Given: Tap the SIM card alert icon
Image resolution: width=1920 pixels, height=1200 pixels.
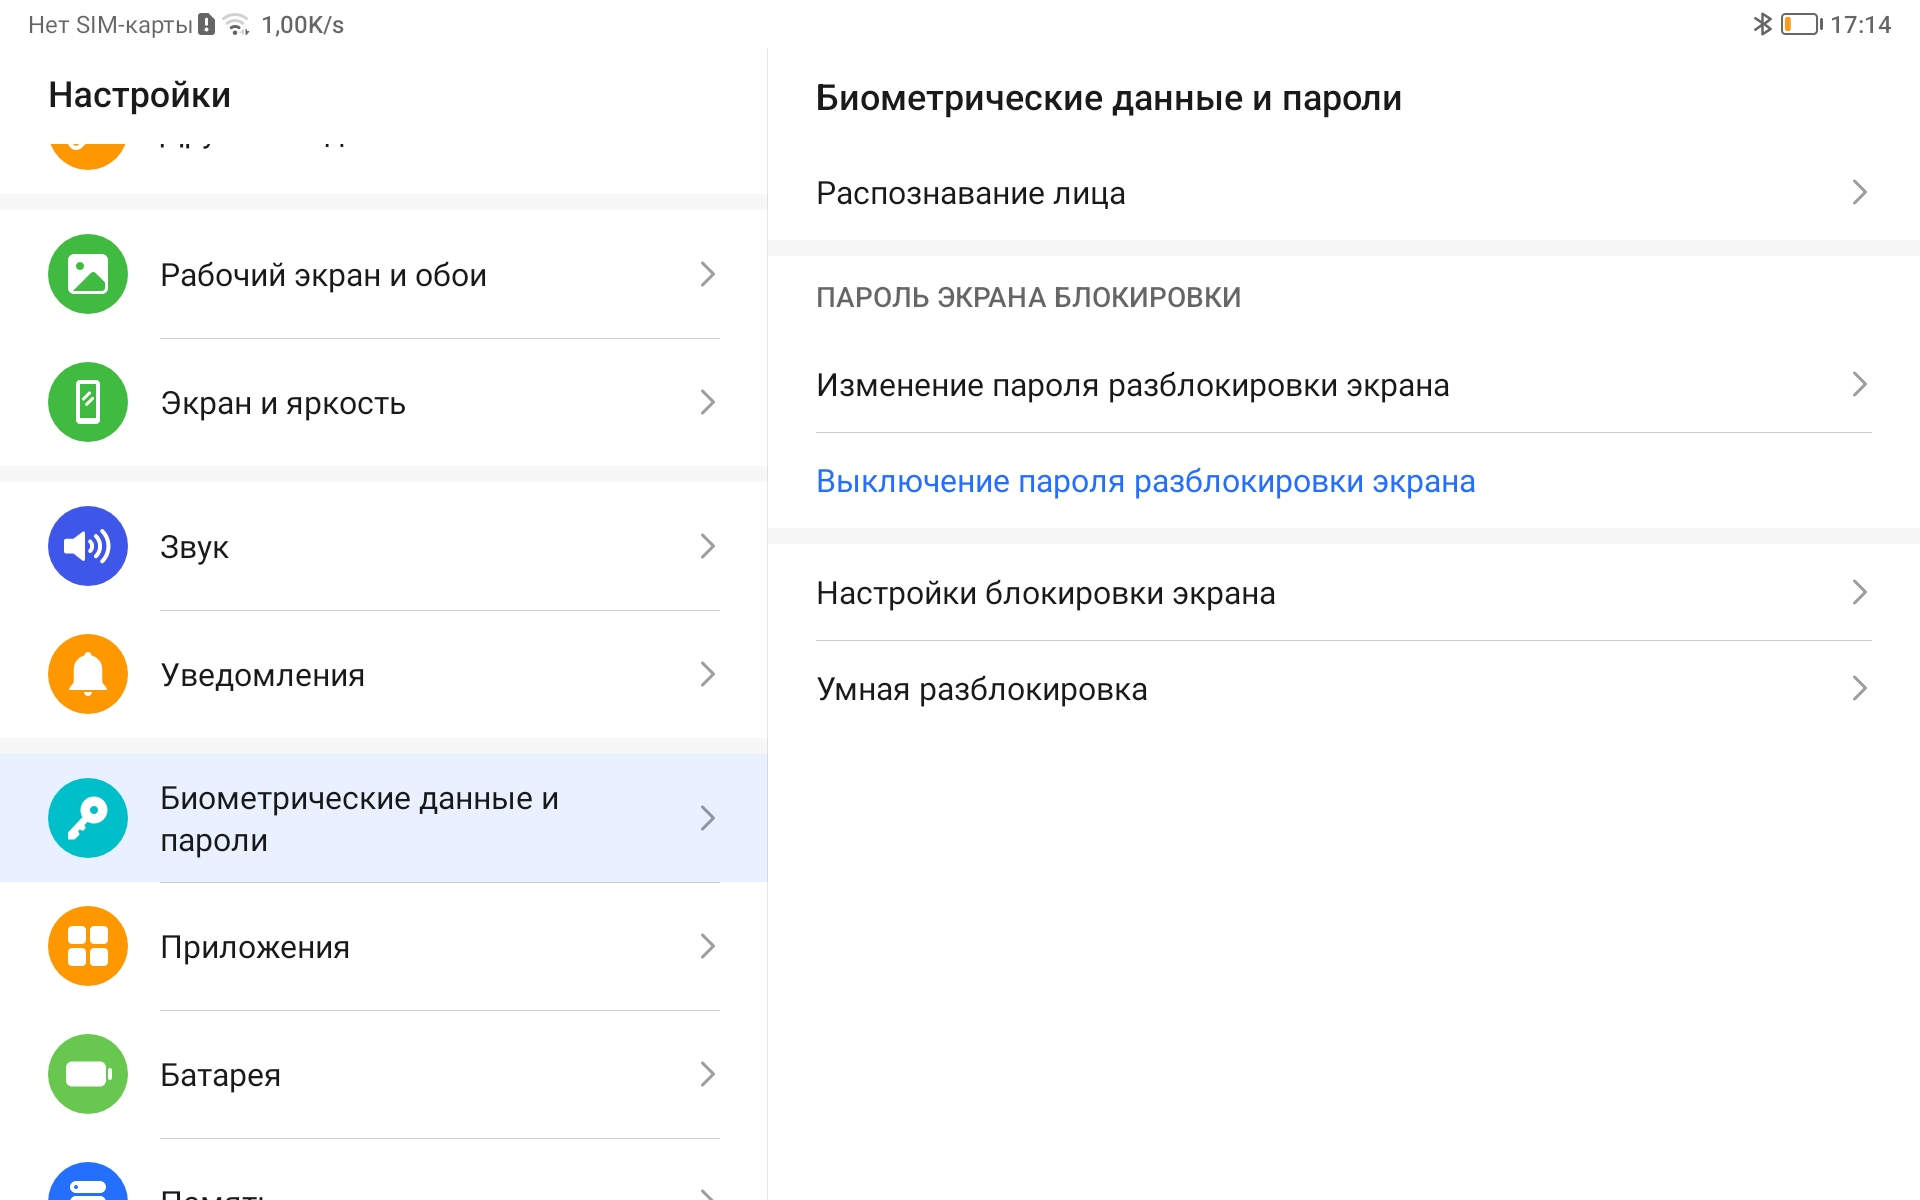Looking at the screenshot, I should pyautogui.click(x=206, y=24).
